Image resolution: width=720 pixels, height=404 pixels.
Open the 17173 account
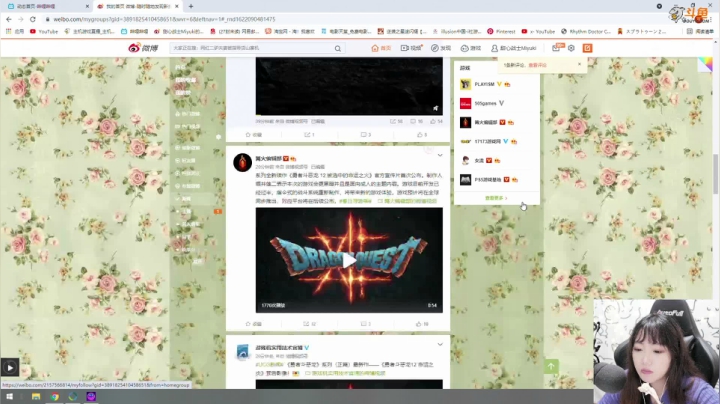tap(488, 141)
